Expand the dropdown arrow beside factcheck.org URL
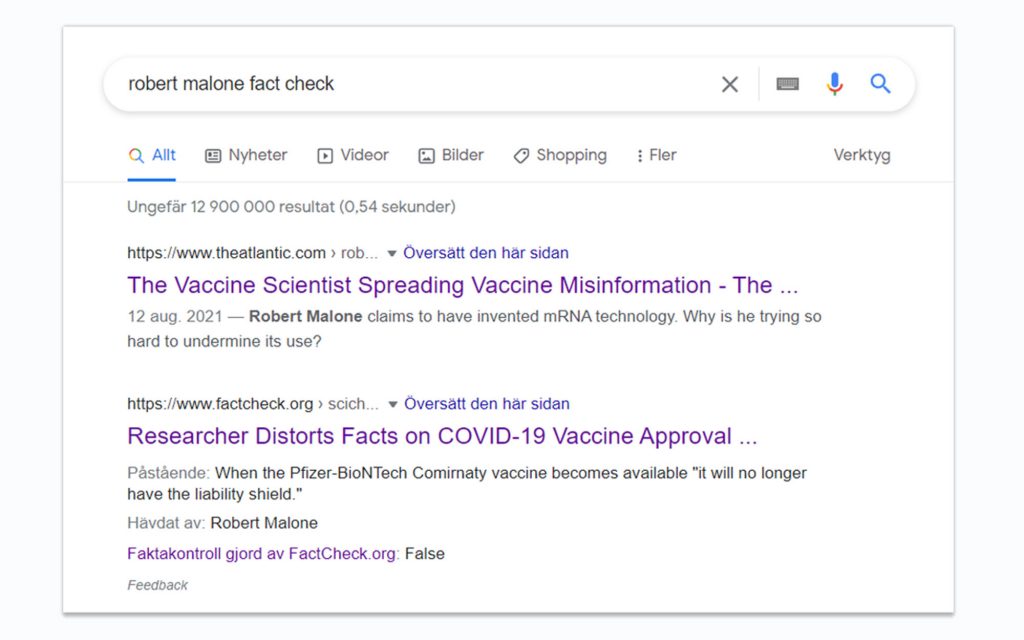The height and width of the screenshot is (640, 1024). [393, 404]
